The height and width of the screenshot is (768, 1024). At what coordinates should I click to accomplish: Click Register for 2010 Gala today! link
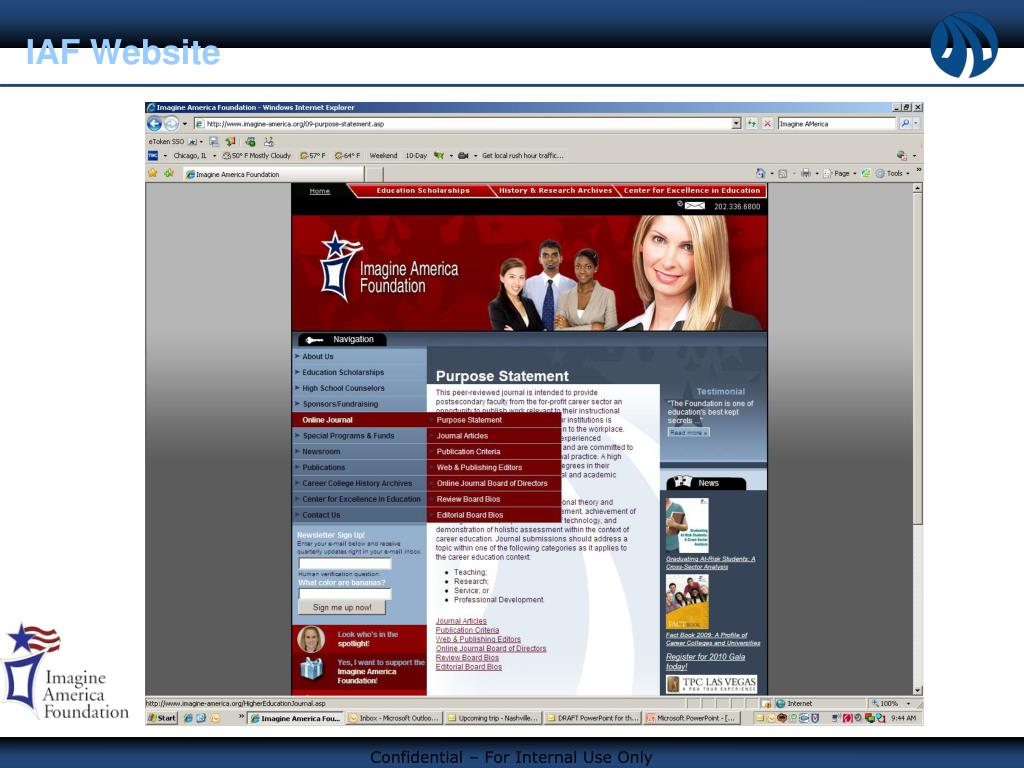(705, 662)
